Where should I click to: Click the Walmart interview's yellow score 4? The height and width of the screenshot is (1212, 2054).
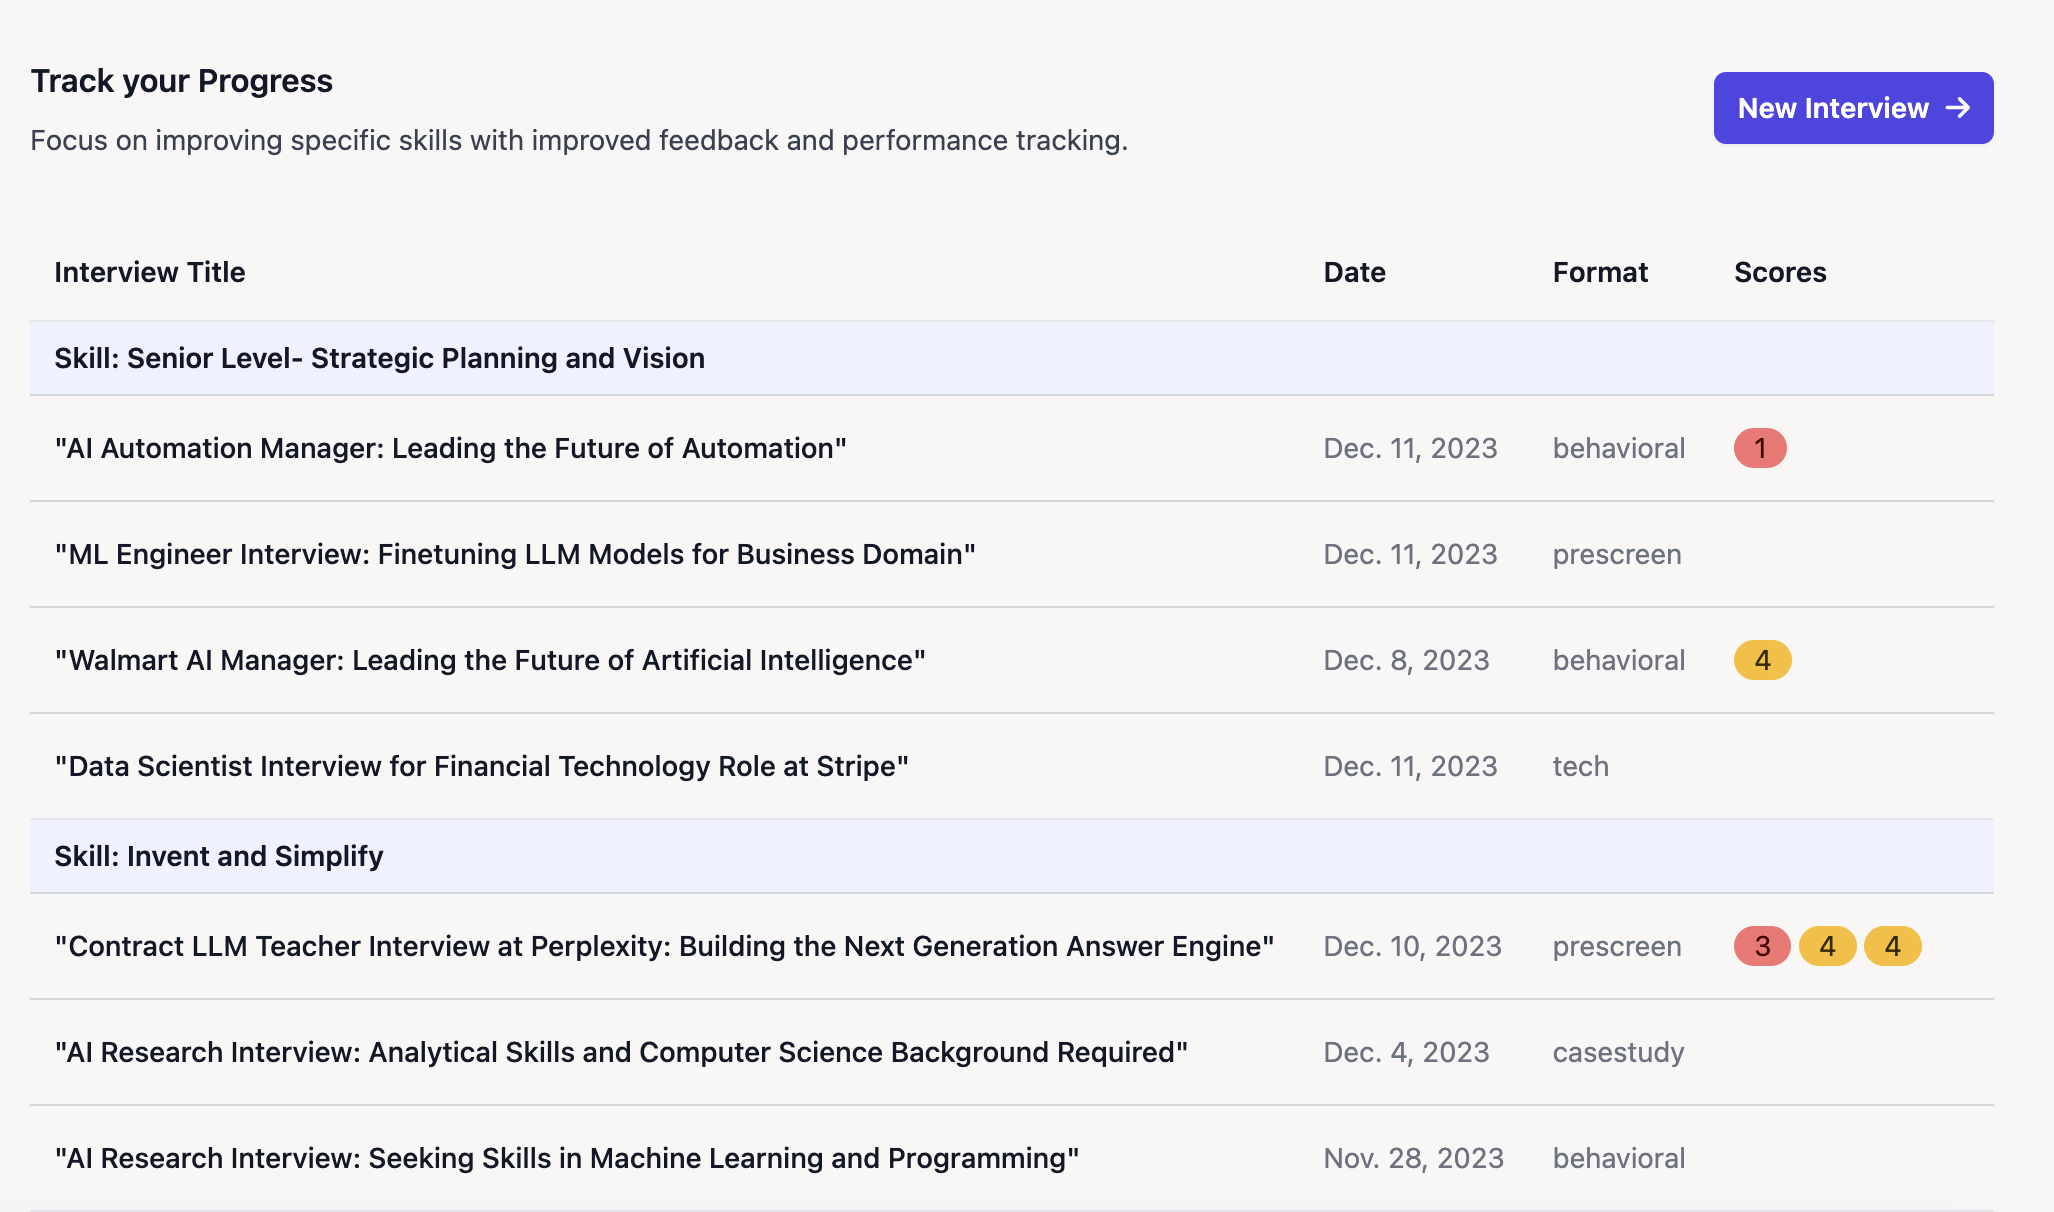coord(1762,660)
